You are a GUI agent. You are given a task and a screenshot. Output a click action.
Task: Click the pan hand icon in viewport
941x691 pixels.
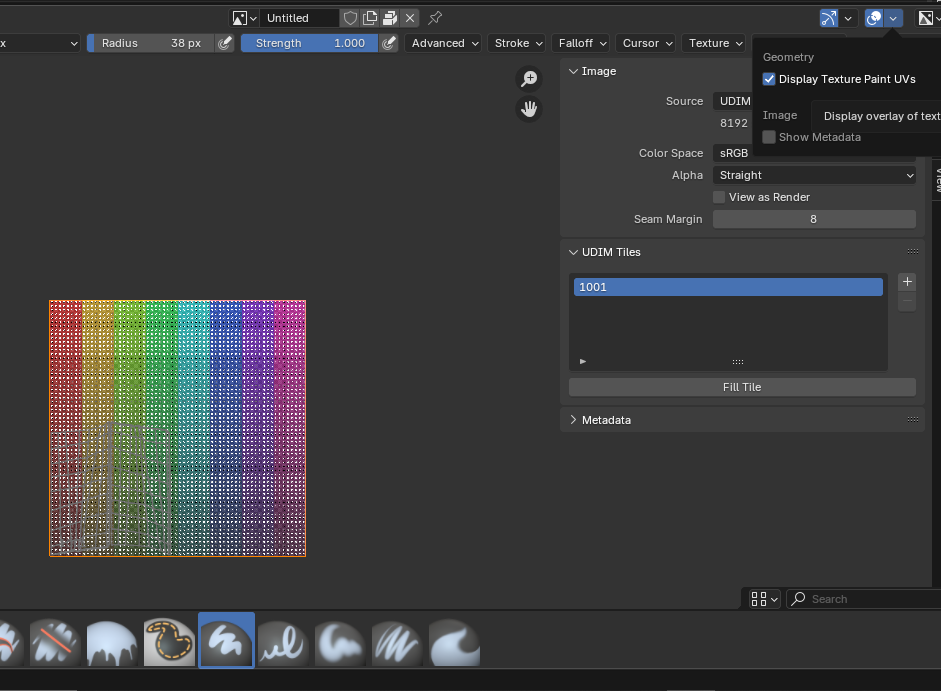click(x=529, y=109)
